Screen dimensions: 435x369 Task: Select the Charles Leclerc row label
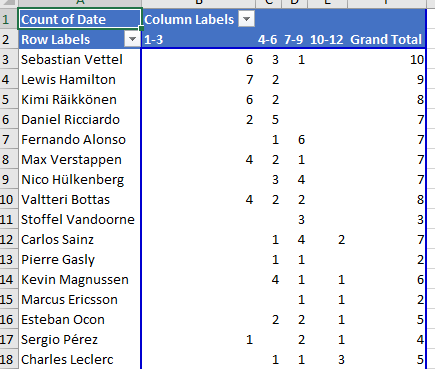click(80, 359)
